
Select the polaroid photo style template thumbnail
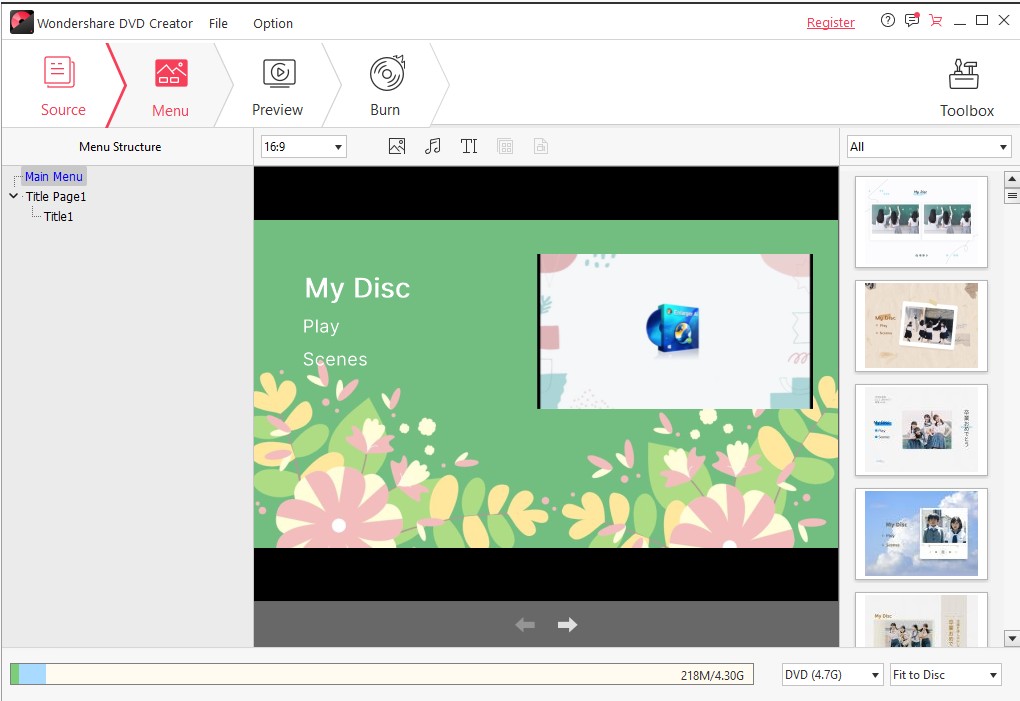point(920,326)
